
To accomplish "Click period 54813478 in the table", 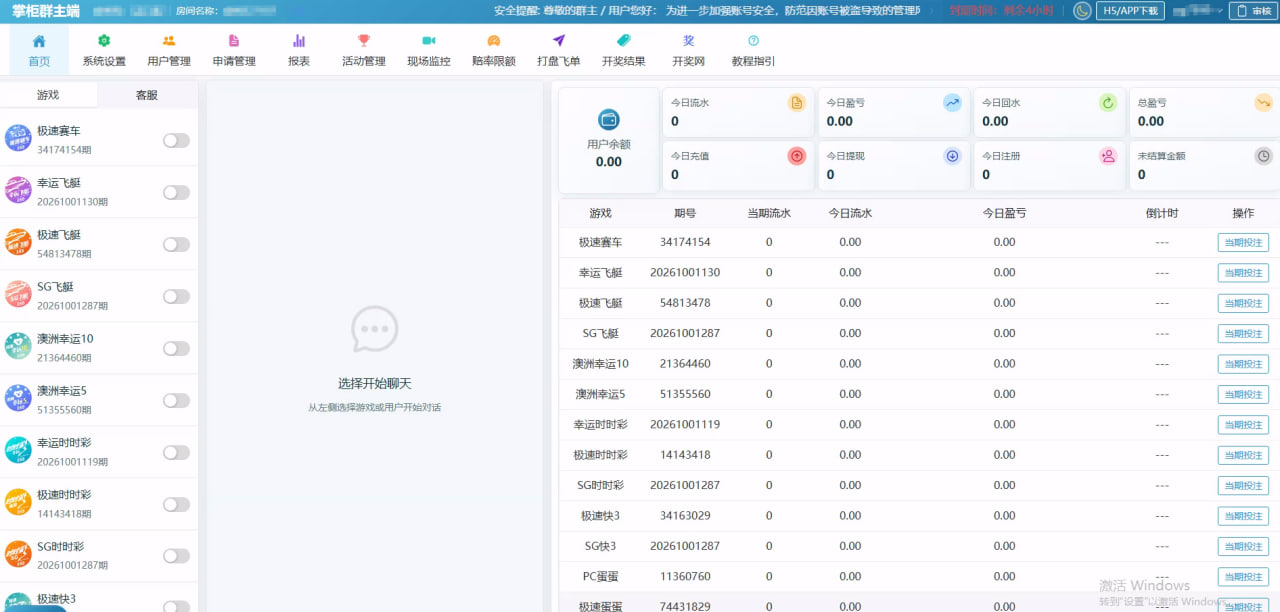I will pyautogui.click(x=685, y=303).
